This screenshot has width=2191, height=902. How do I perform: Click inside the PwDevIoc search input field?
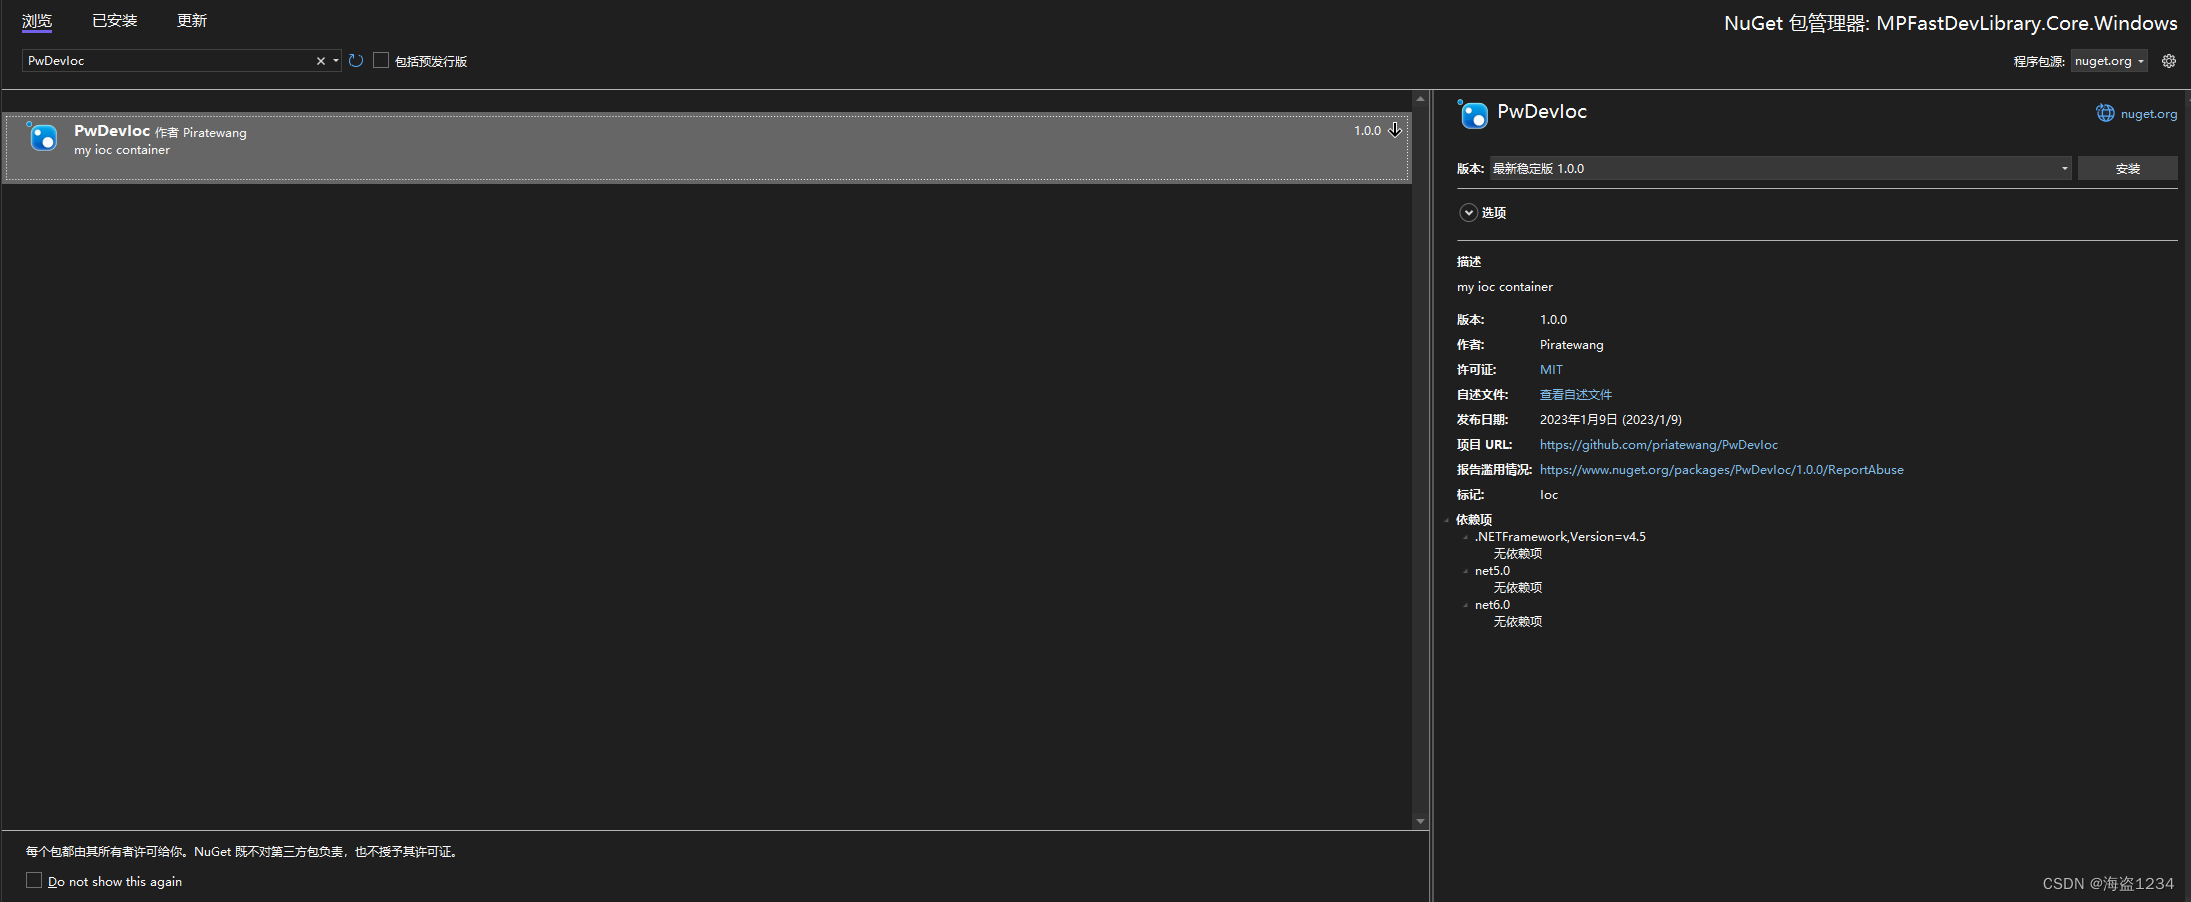(160, 60)
